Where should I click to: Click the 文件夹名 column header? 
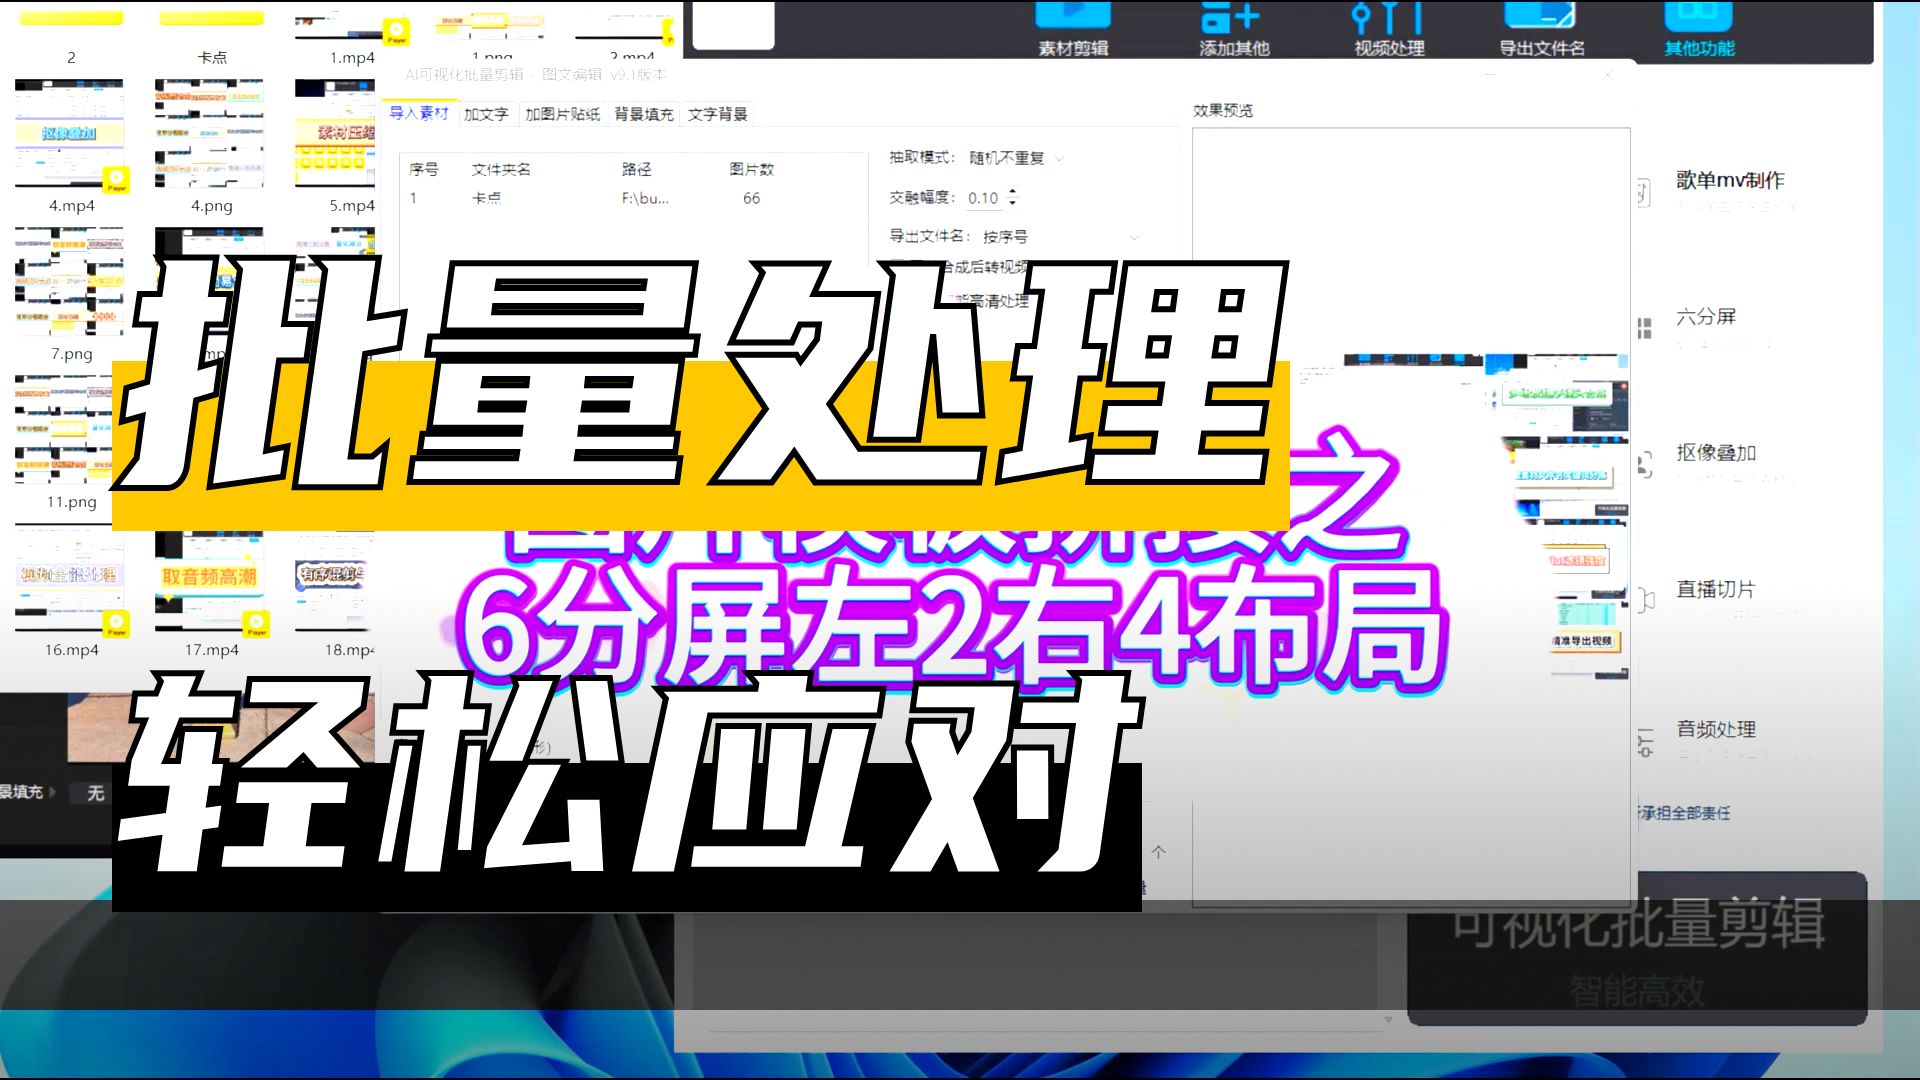501,169
